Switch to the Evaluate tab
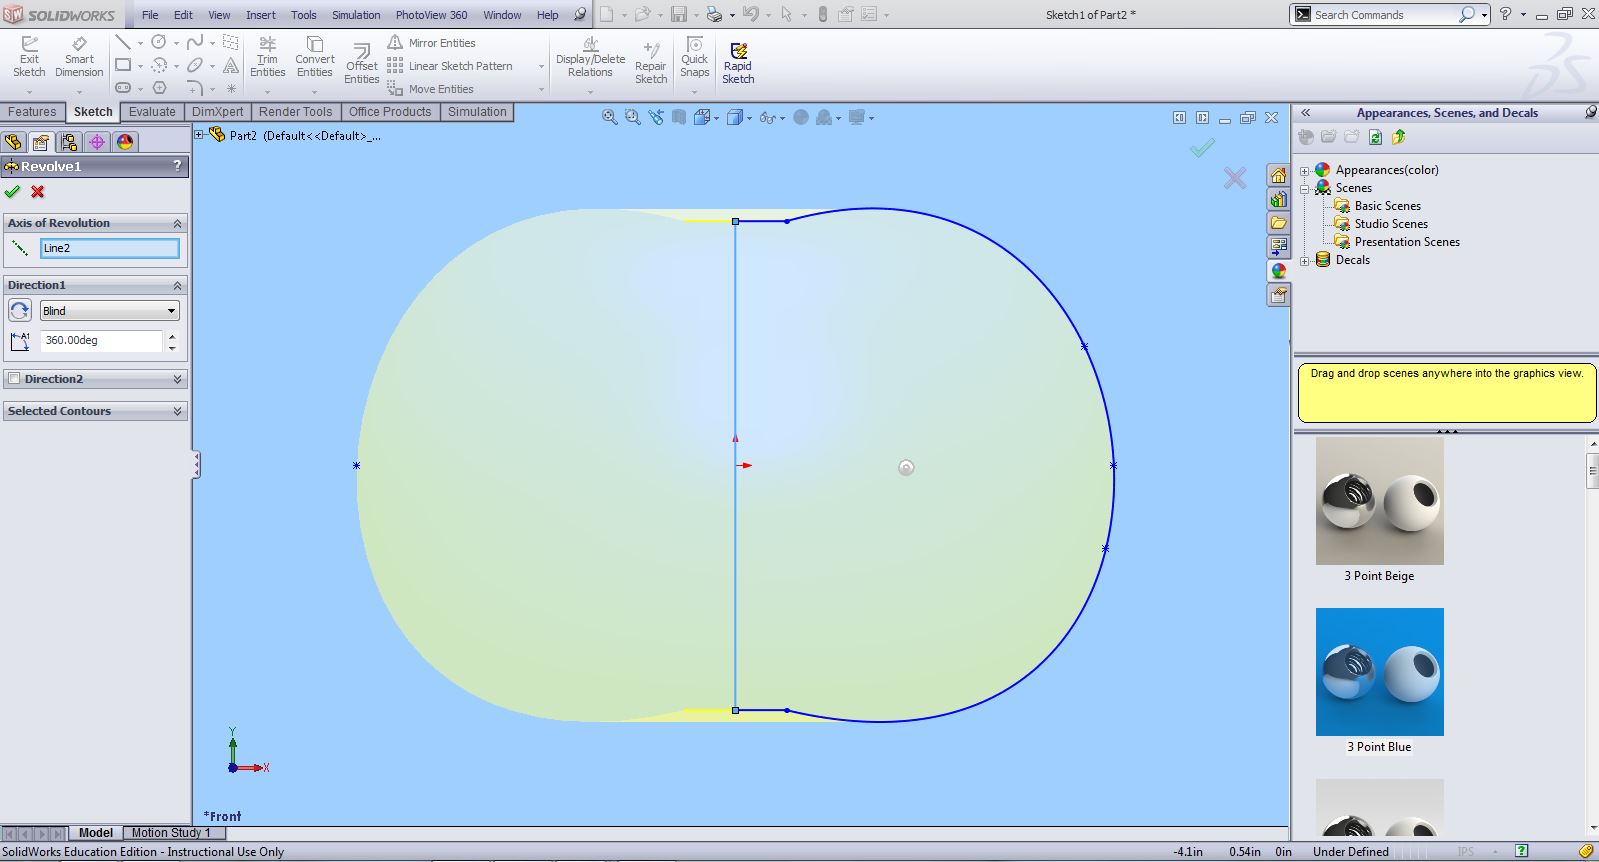Viewport: 1599px width, 862px height. pos(152,112)
